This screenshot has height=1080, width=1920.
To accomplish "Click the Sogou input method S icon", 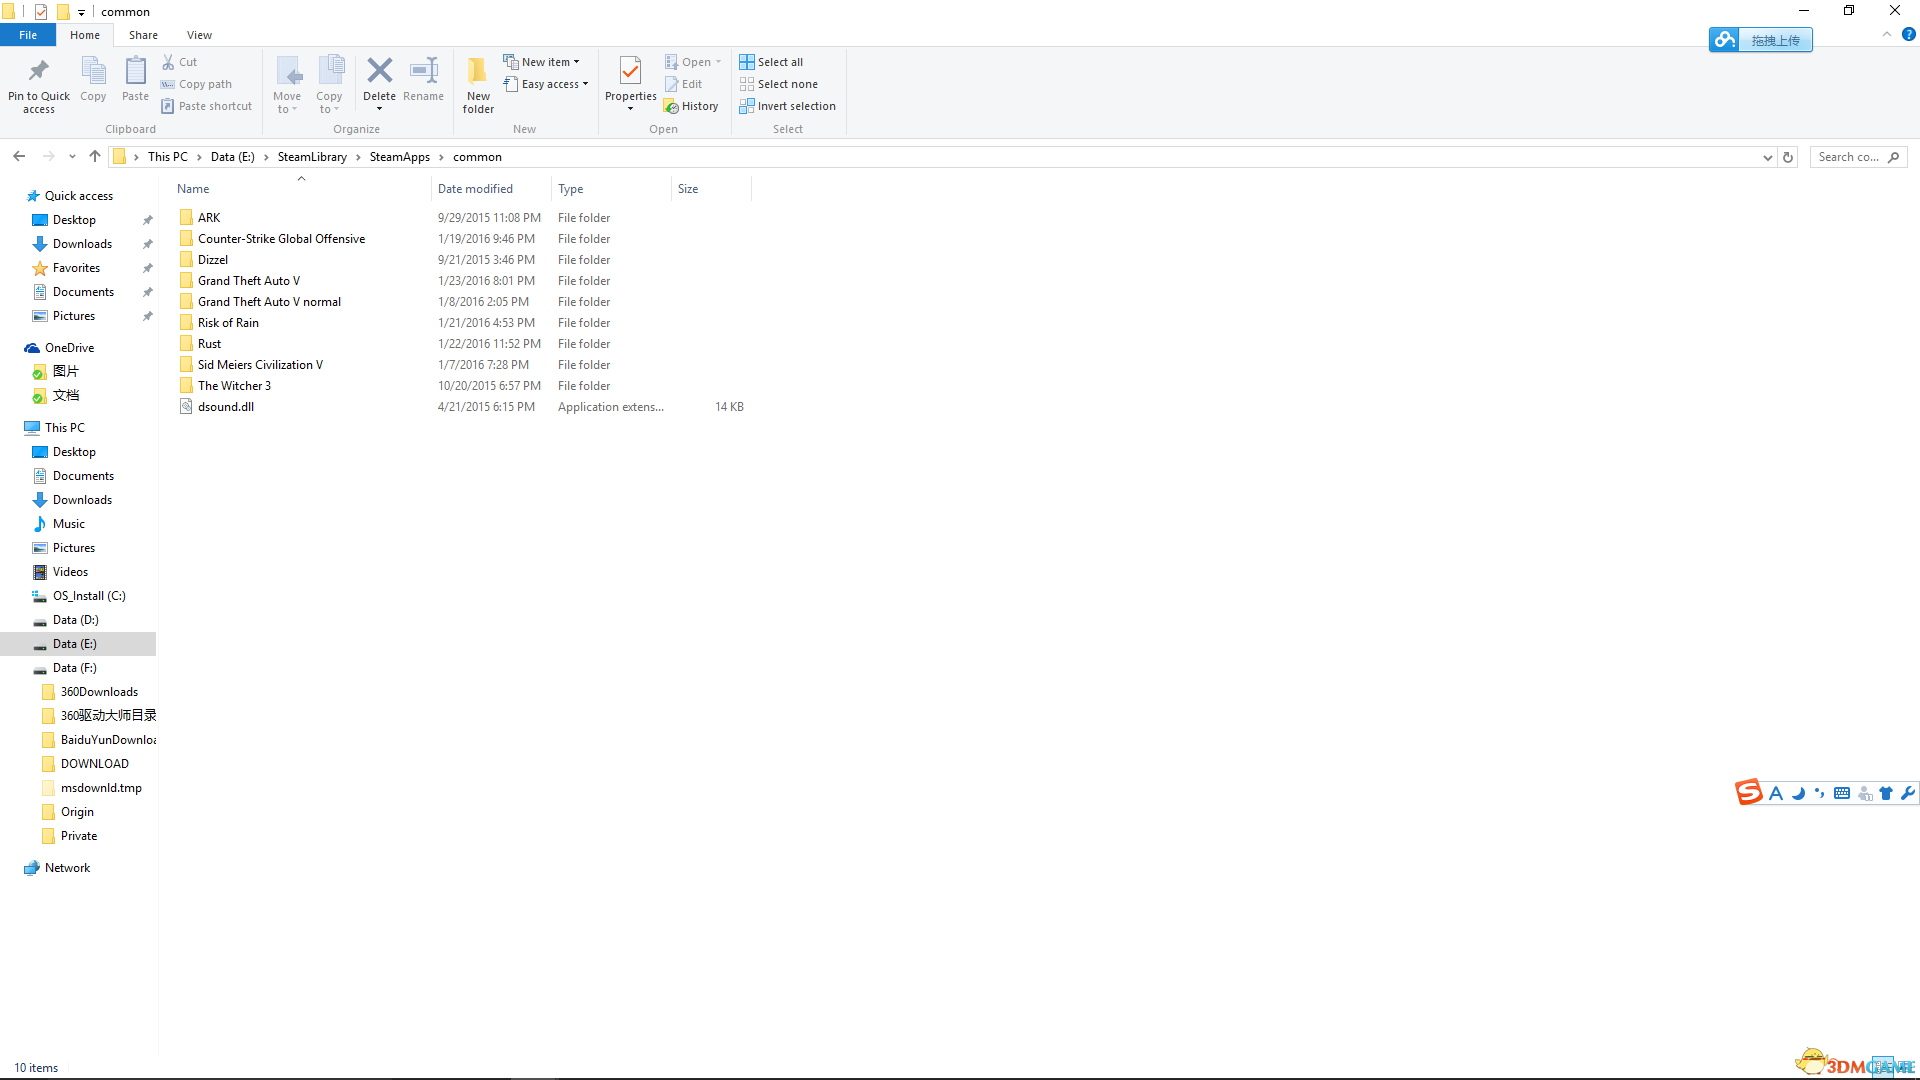I will click(1748, 793).
